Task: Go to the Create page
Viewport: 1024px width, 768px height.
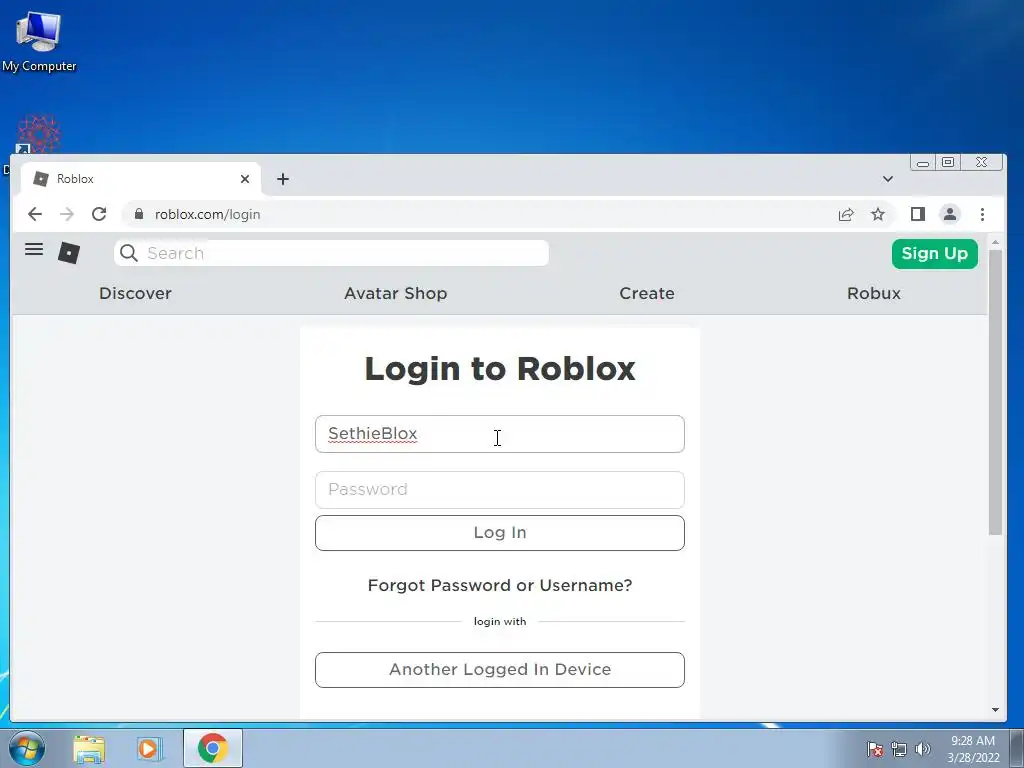Action: pos(647,293)
